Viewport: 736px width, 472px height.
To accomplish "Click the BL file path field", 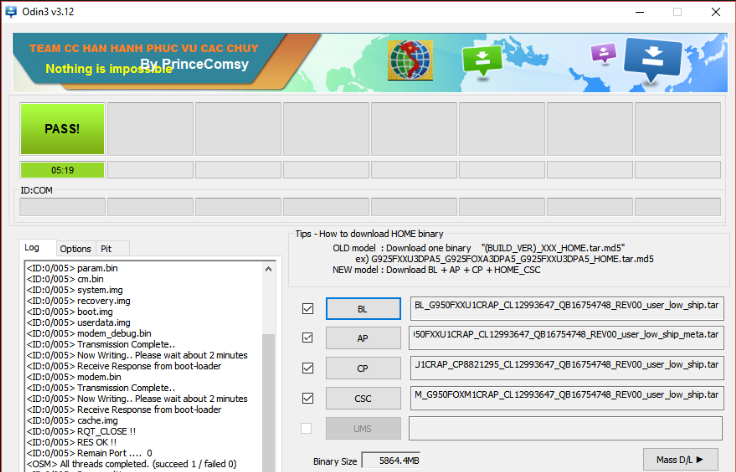I will point(567,309).
